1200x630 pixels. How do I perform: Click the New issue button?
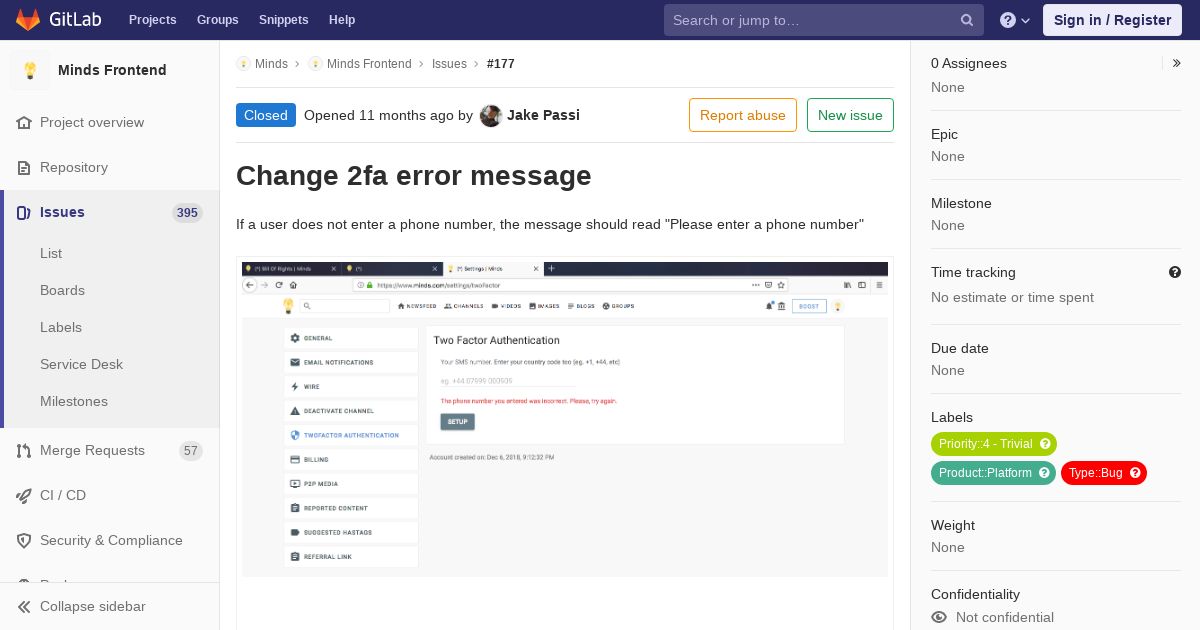click(850, 115)
